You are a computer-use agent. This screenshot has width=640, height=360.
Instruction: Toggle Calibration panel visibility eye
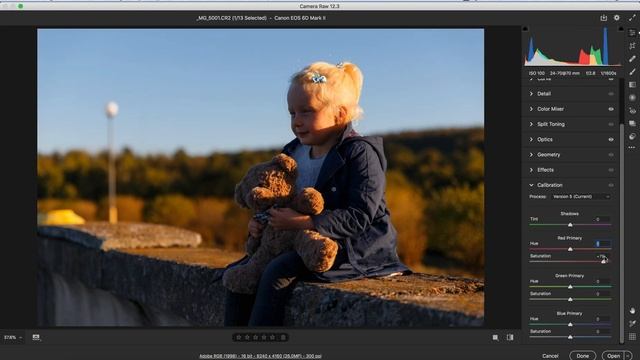click(611, 185)
